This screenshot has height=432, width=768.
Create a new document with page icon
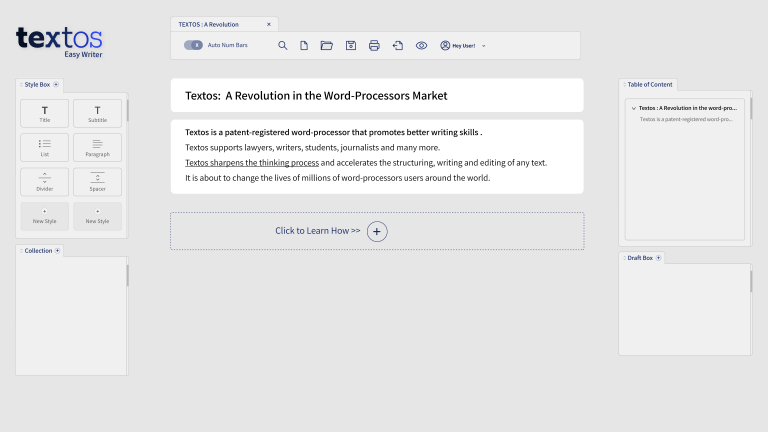[304, 46]
